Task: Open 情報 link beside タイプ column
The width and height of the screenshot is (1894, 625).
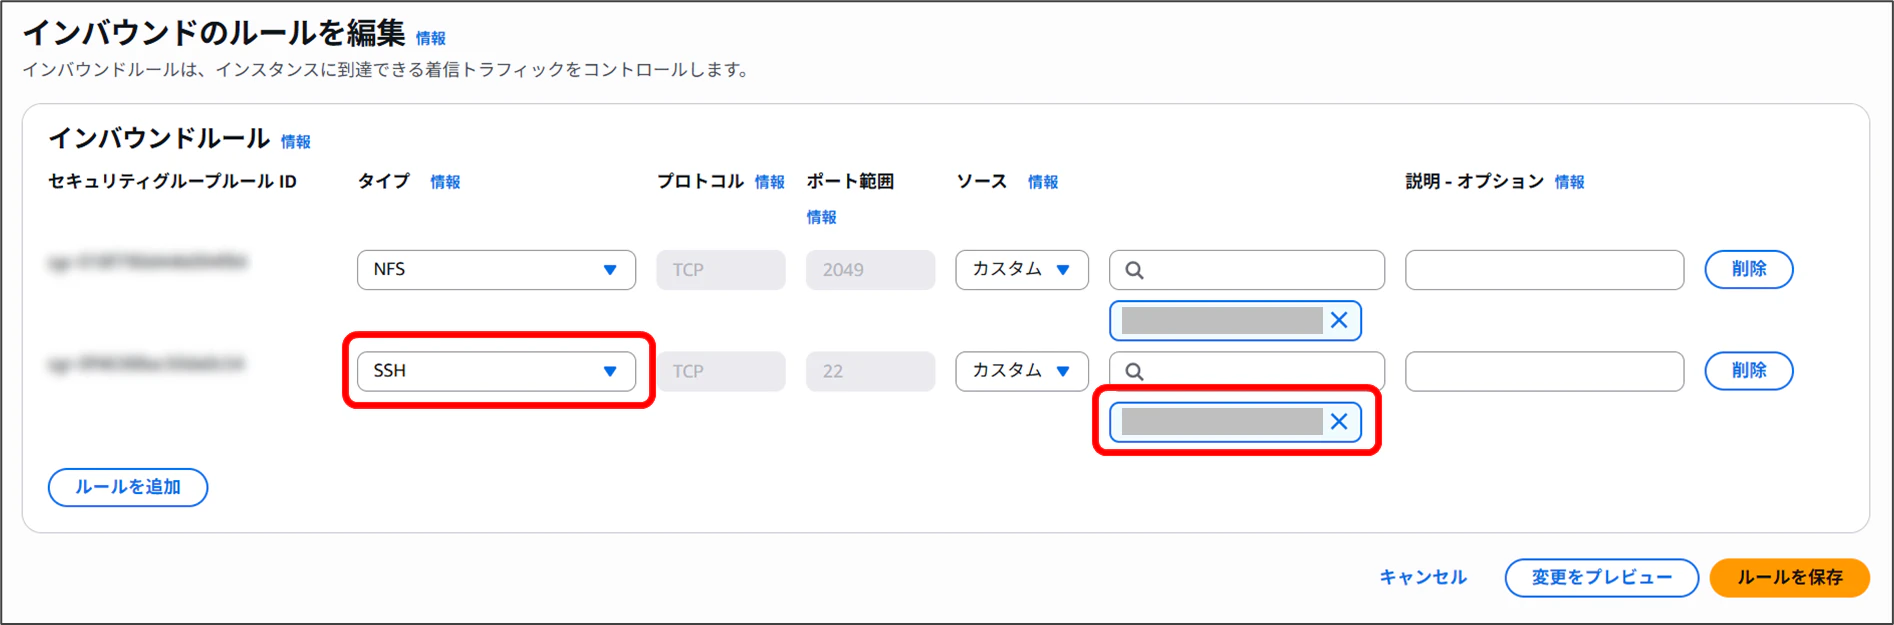Action: pyautogui.click(x=445, y=182)
